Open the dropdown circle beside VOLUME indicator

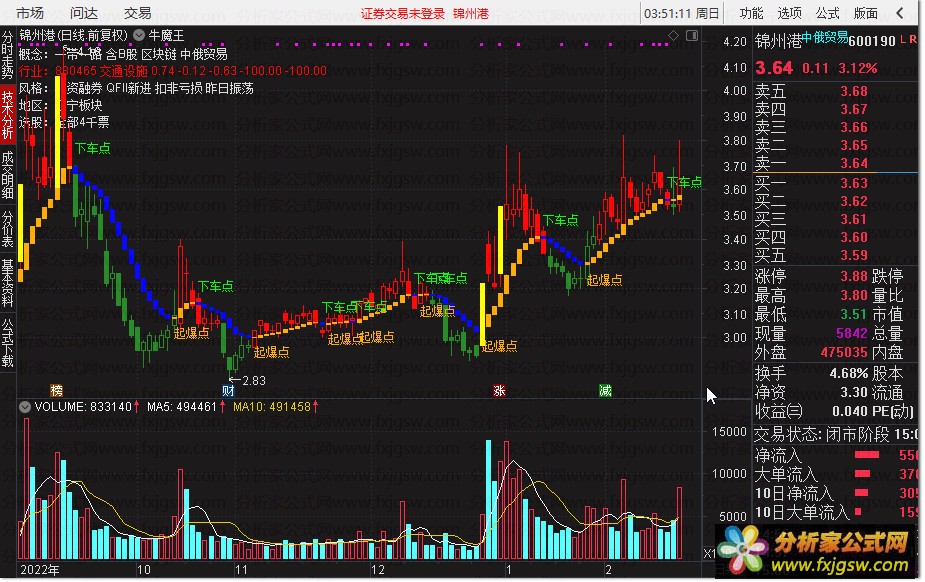click(25, 407)
